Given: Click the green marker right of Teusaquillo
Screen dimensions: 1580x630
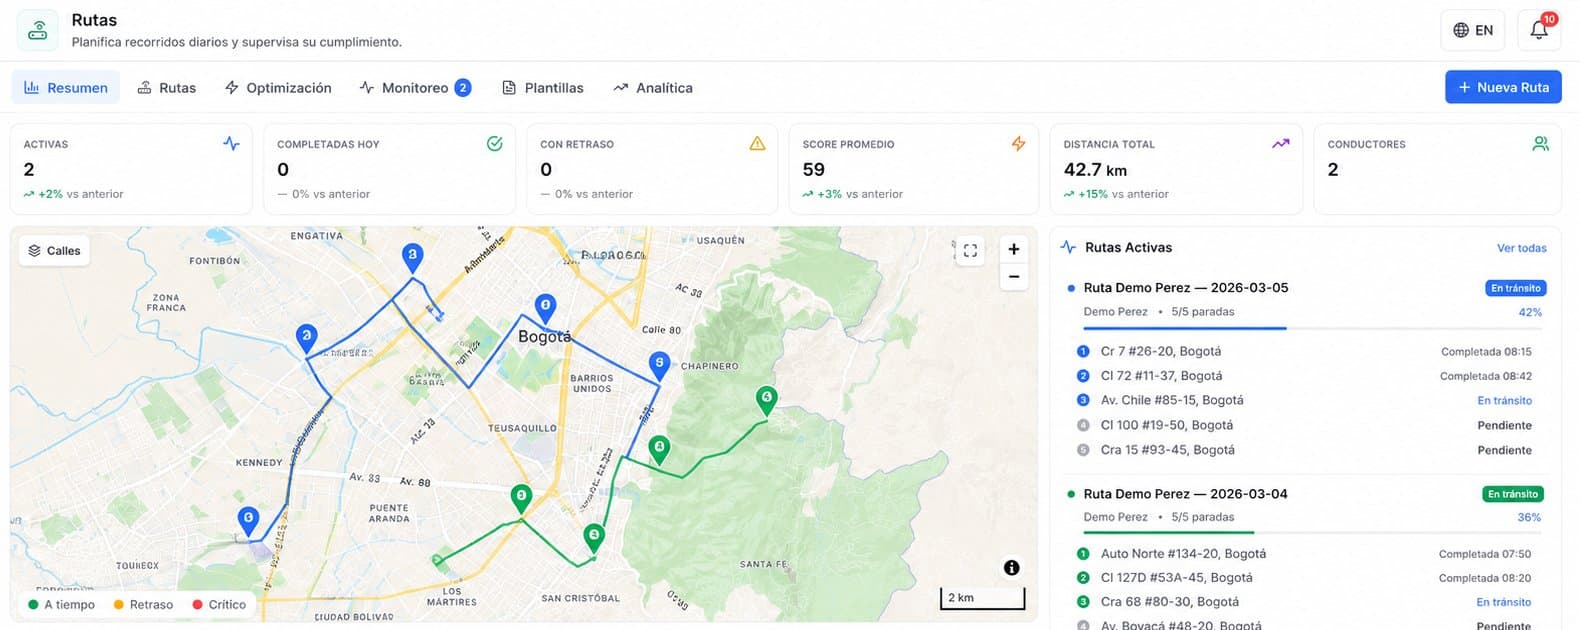Looking at the screenshot, I should tap(659, 449).
